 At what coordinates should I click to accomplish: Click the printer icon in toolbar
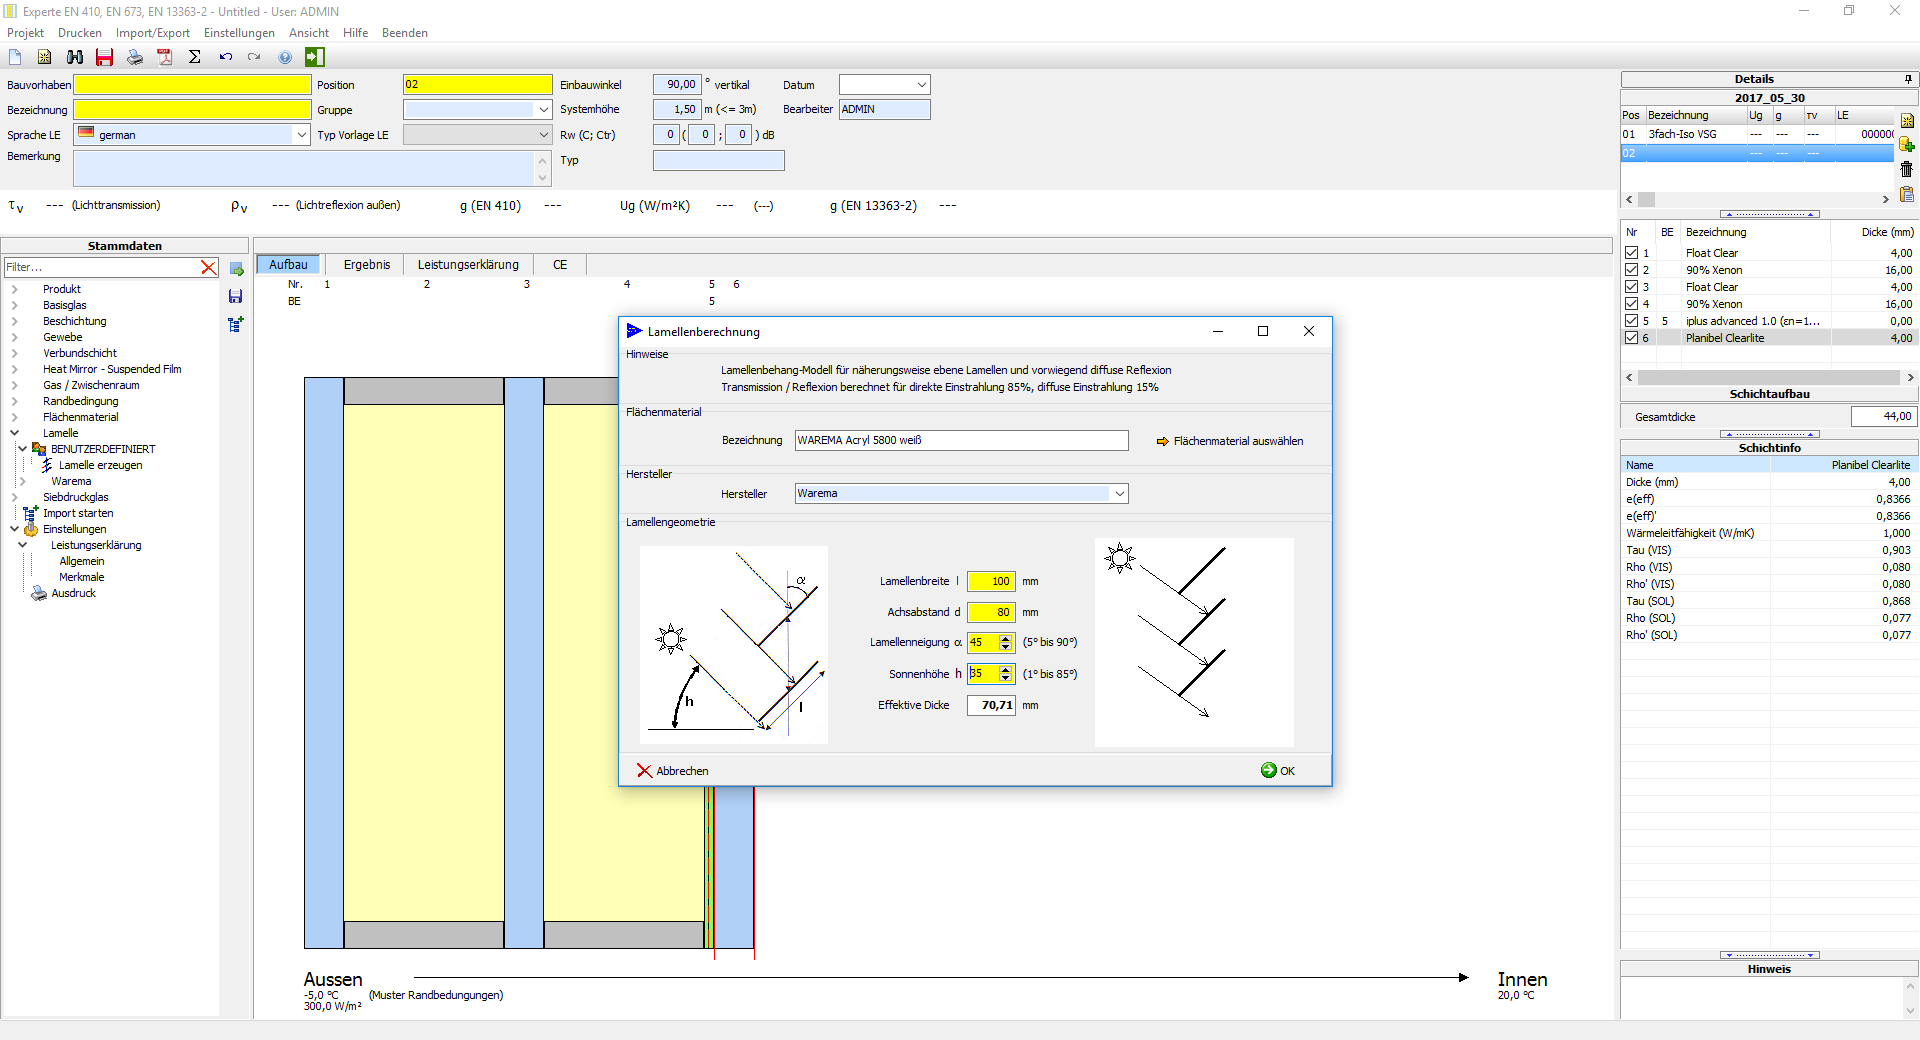pyautogui.click(x=135, y=57)
